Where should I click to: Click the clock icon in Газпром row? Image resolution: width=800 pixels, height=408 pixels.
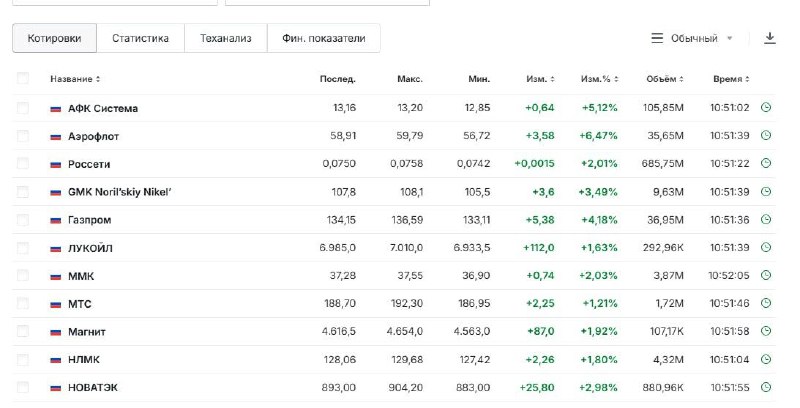[765, 220]
